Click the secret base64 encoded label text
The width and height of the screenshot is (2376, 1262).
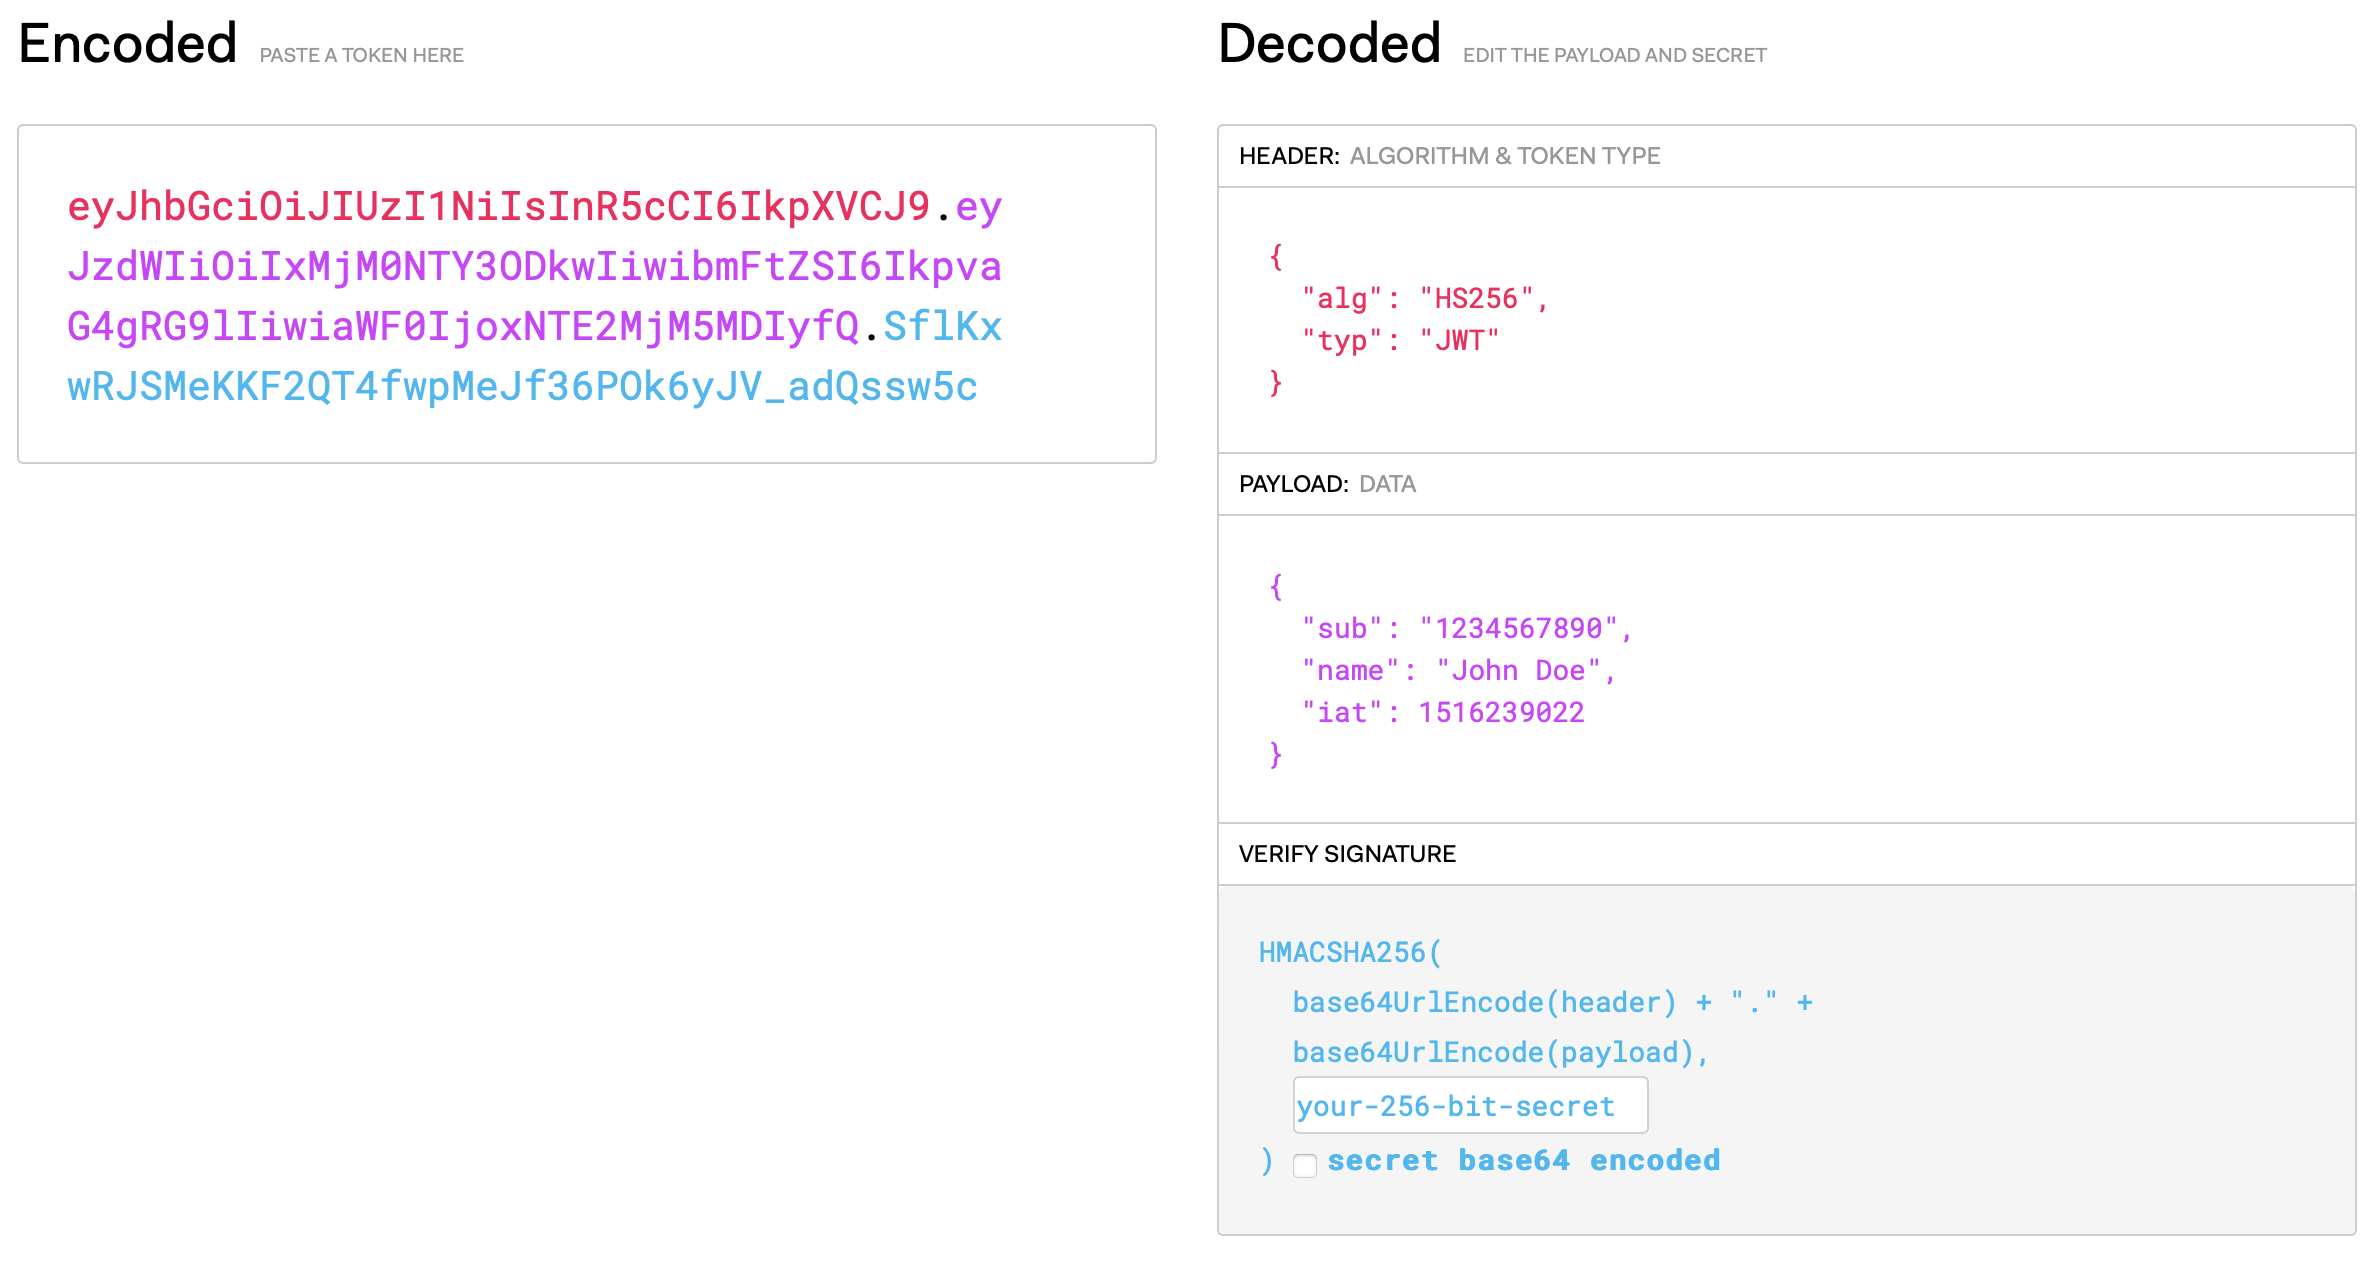coord(1523,1160)
